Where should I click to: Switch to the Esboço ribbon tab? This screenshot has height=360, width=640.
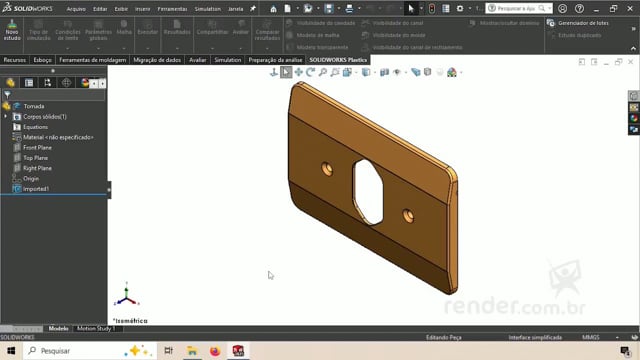click(42, 60)
